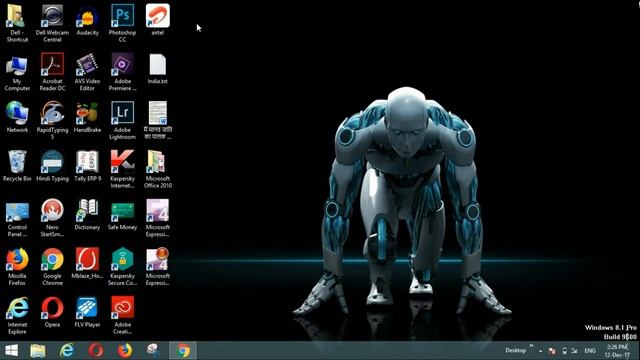The width and height of the screenshot is (640, 360).
Task: Open the Windows Start button
Action: tap(11, 351)
